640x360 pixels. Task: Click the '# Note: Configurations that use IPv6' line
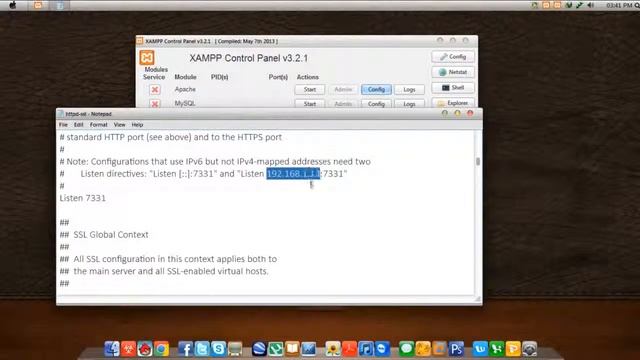[x=215, y=162]
